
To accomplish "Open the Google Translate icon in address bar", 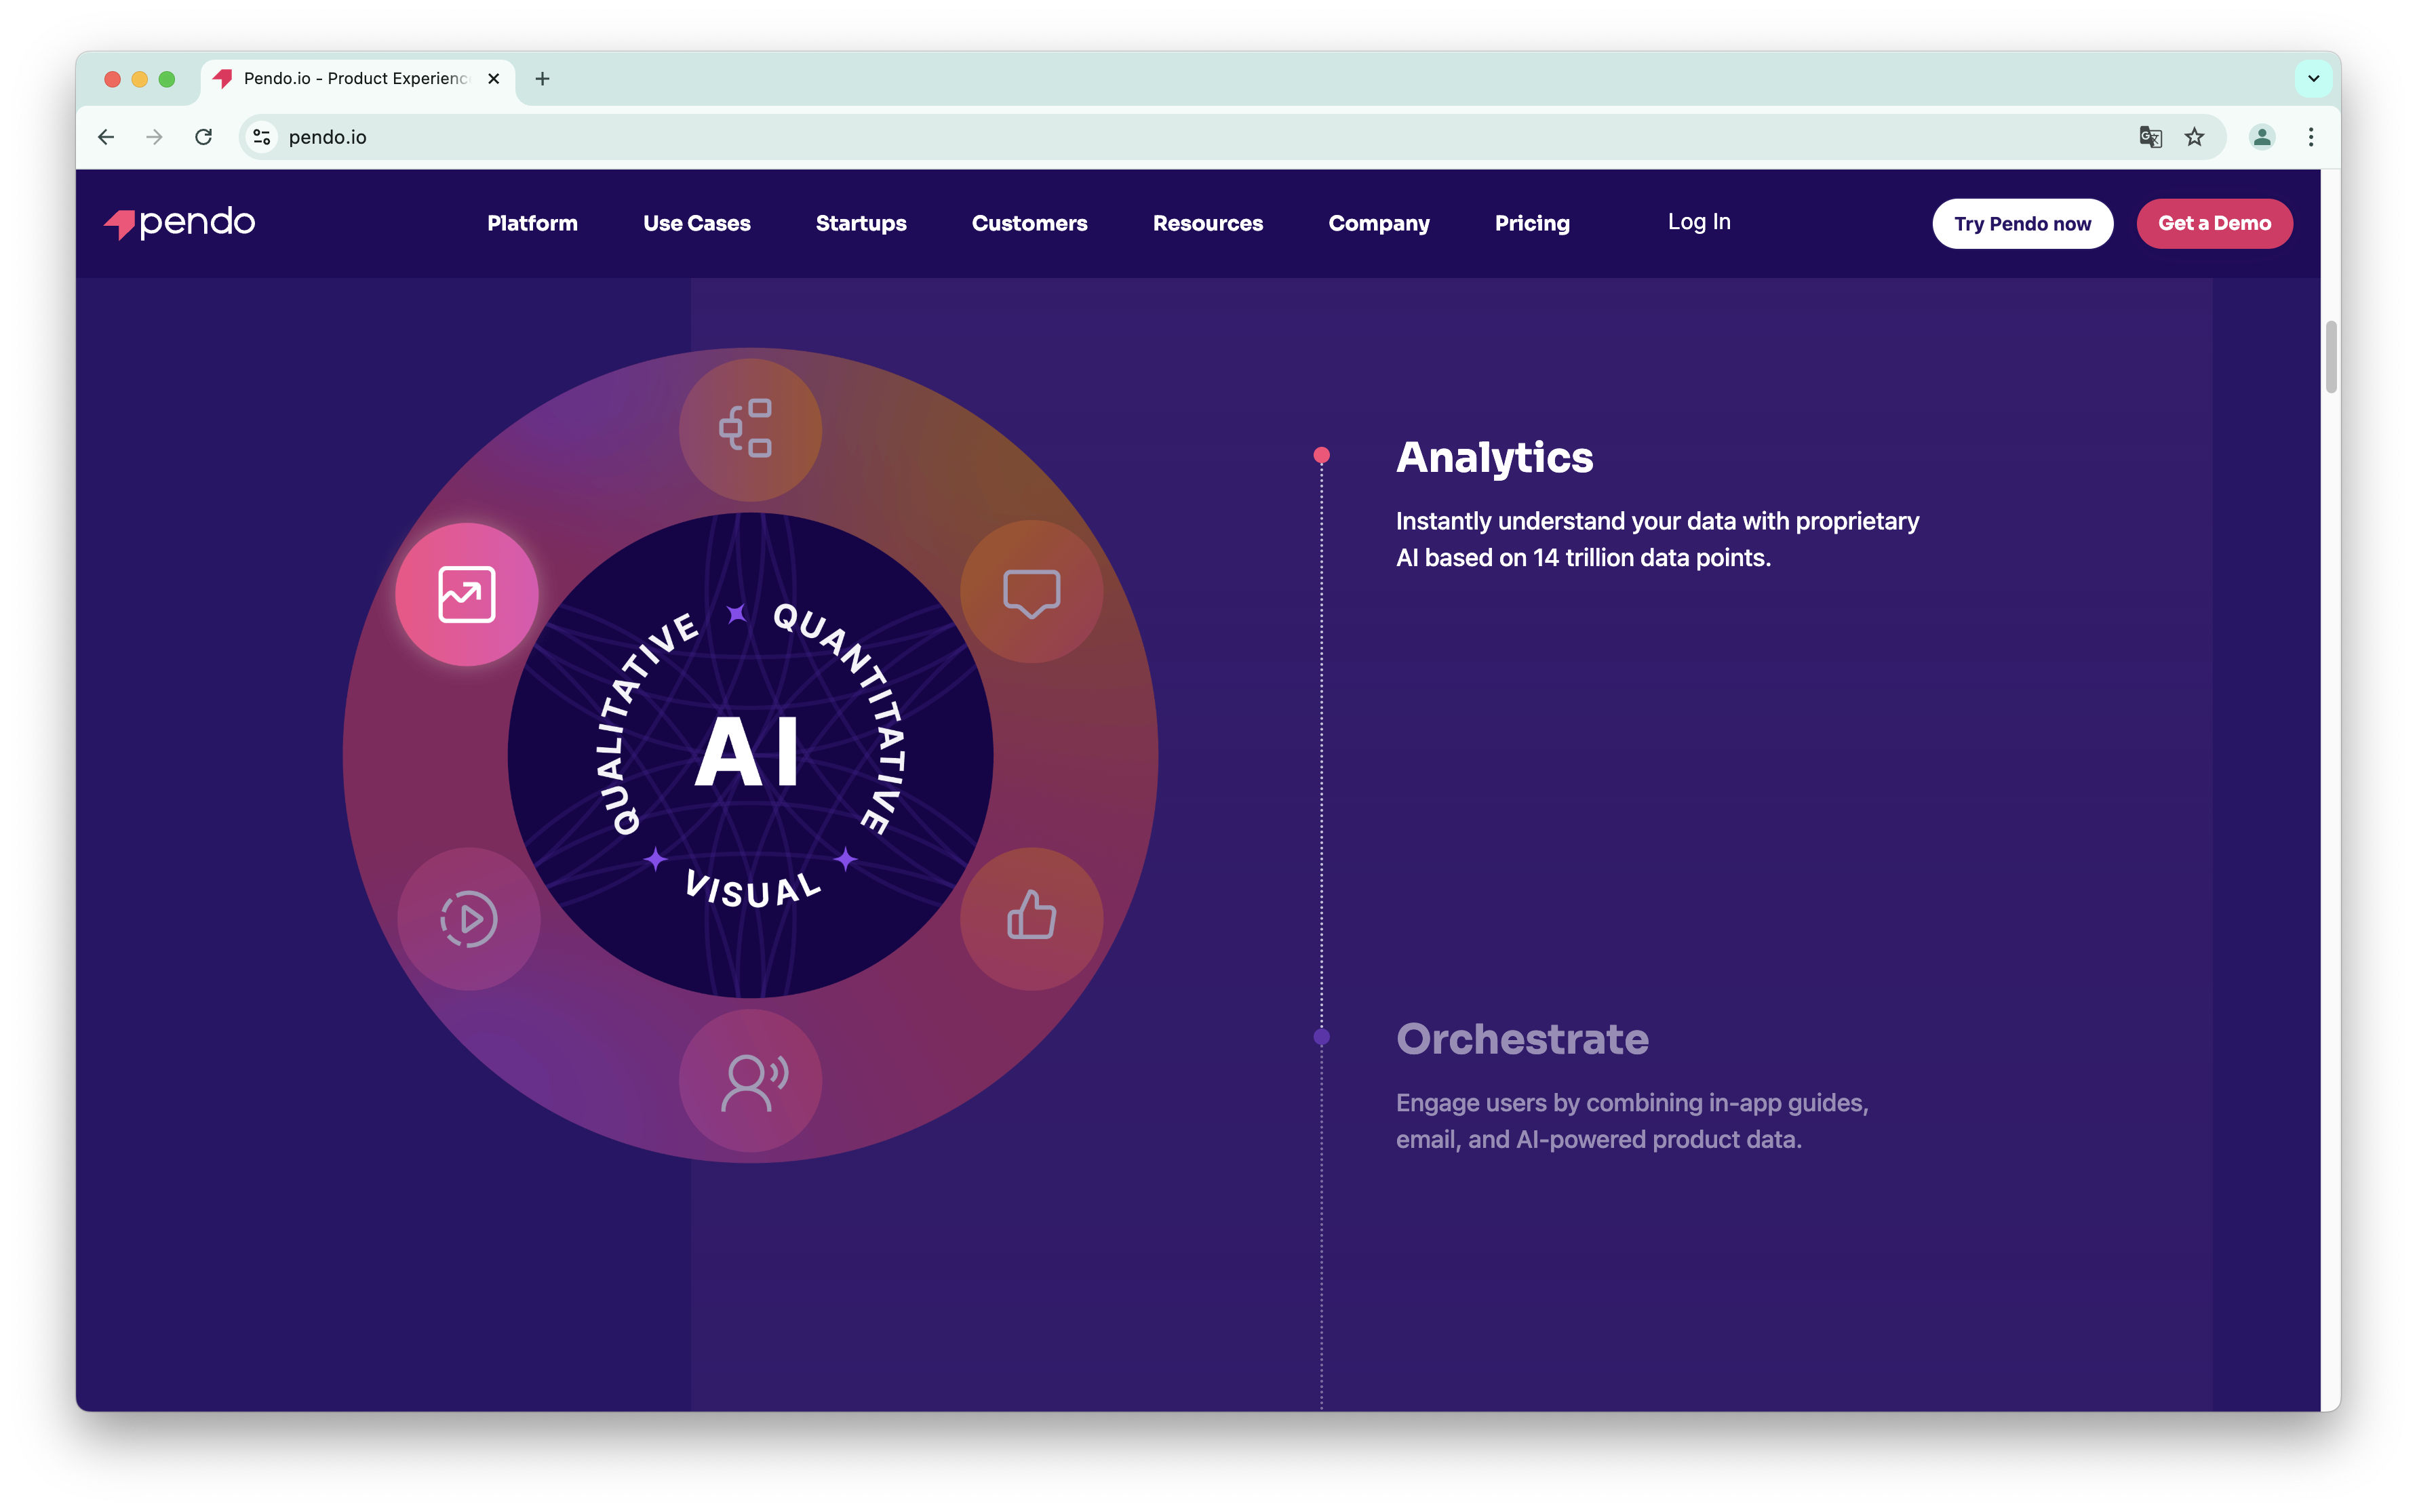I will click(2150, 137).
